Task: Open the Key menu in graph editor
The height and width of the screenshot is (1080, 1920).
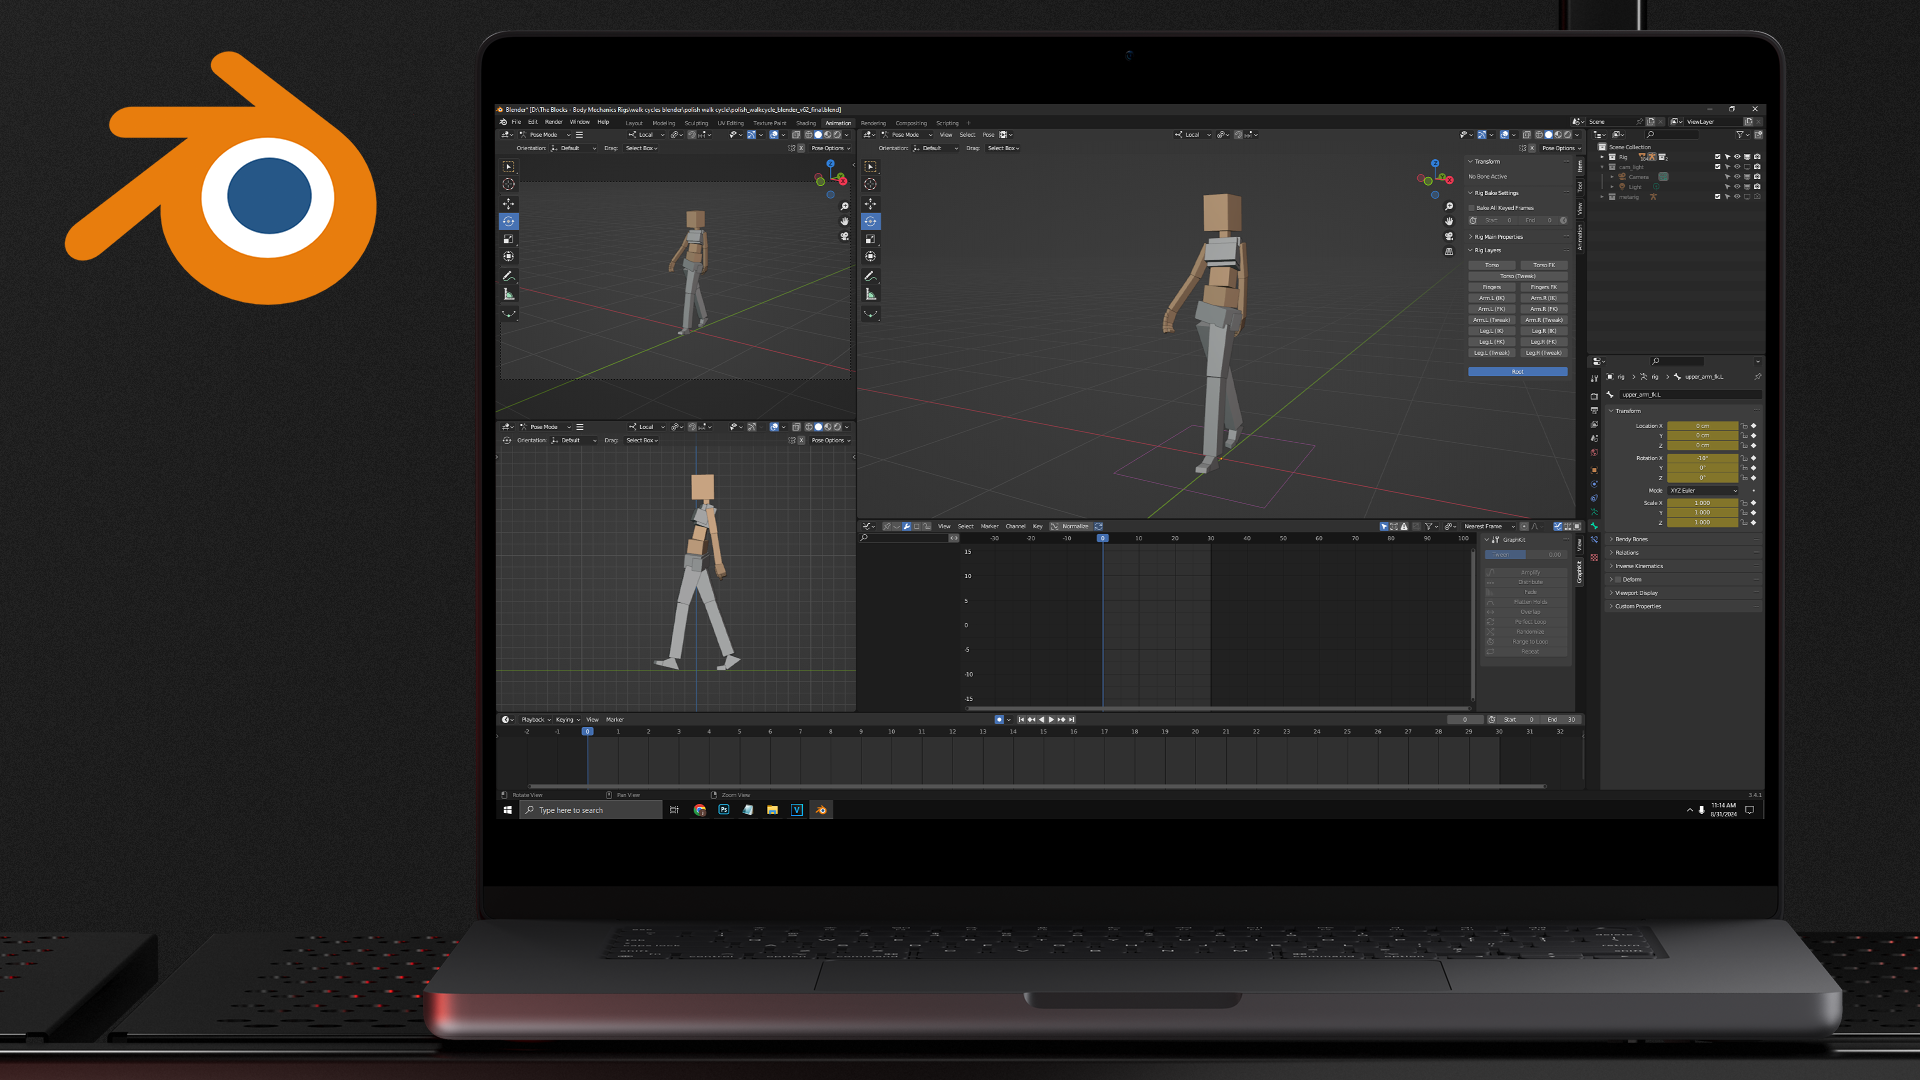Action: pyautogui.click(x=1038, y=526)
